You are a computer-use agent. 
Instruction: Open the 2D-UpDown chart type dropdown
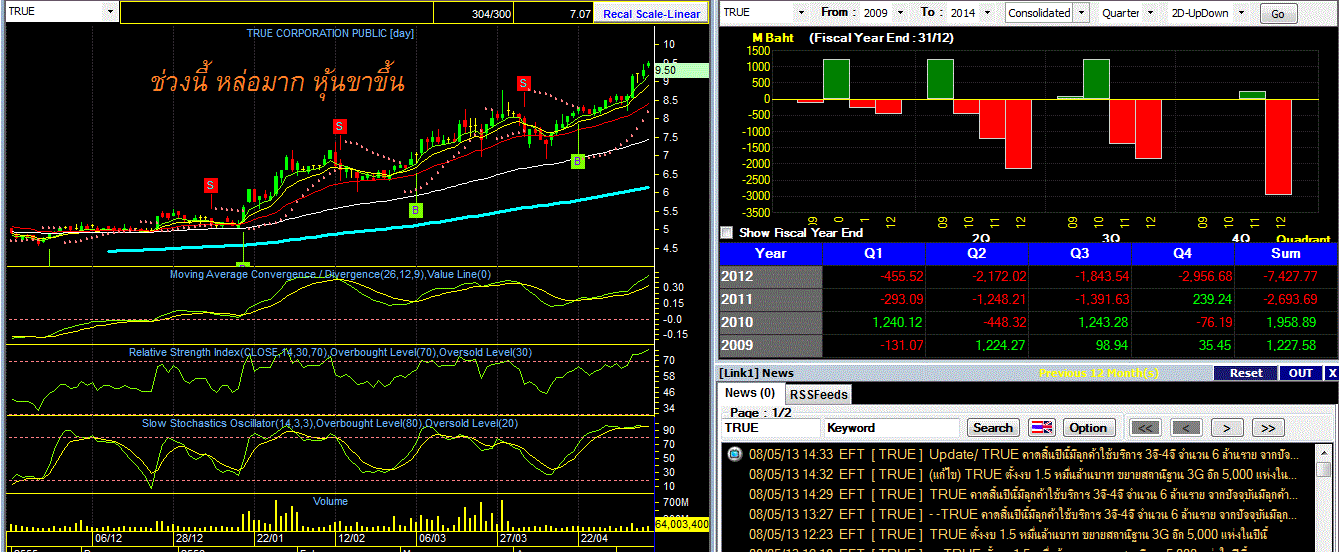(x=1243, y=12)
